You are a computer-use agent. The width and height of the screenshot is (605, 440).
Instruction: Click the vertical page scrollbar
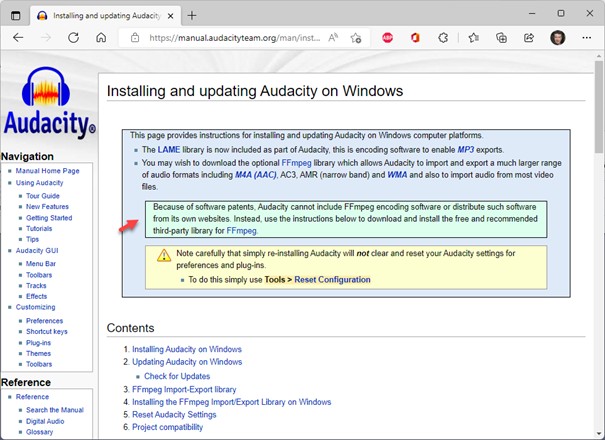(598, 250)
